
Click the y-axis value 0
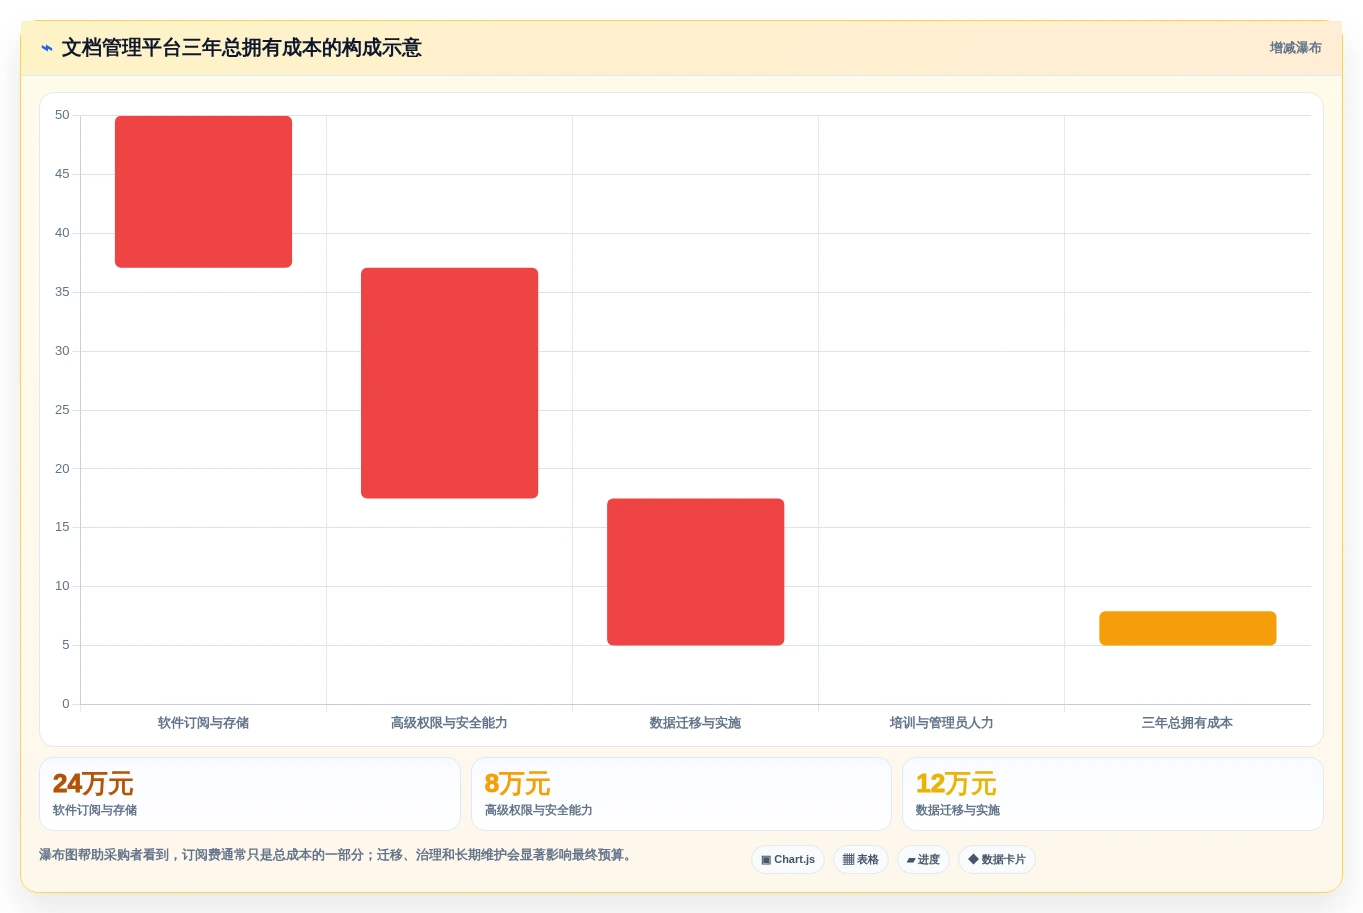pyautogui.click(x=66, y=704)
